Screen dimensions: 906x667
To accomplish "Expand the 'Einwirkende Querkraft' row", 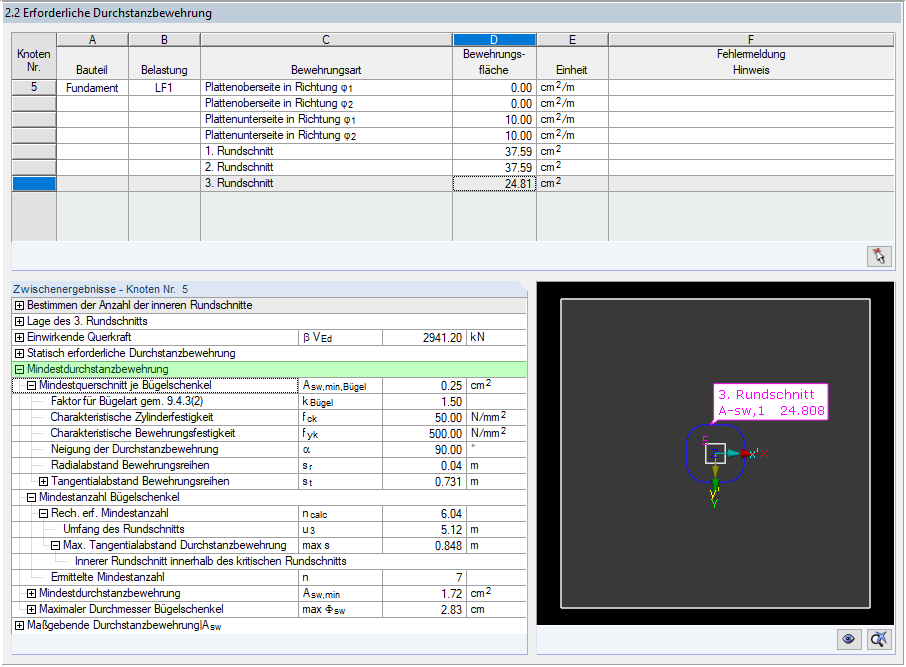I will point(19,338).
